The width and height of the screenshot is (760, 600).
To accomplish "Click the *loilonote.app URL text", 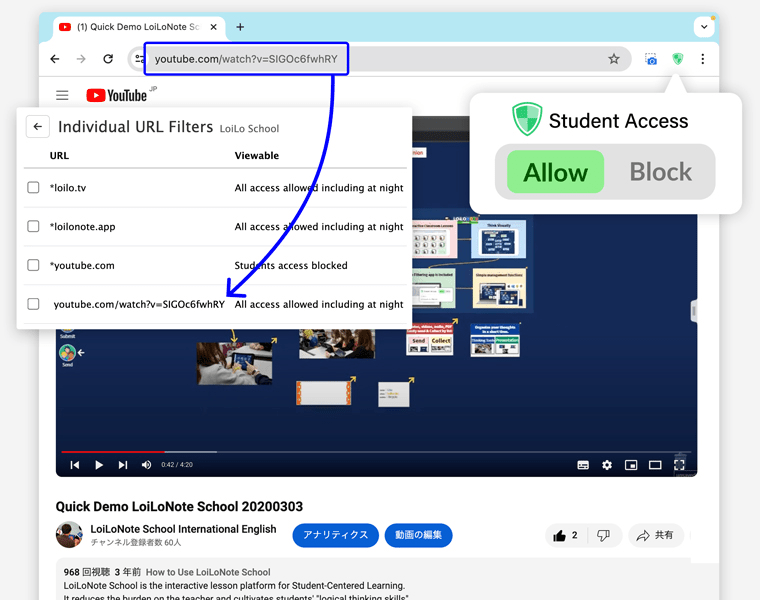I will click(x=82, y=226).
